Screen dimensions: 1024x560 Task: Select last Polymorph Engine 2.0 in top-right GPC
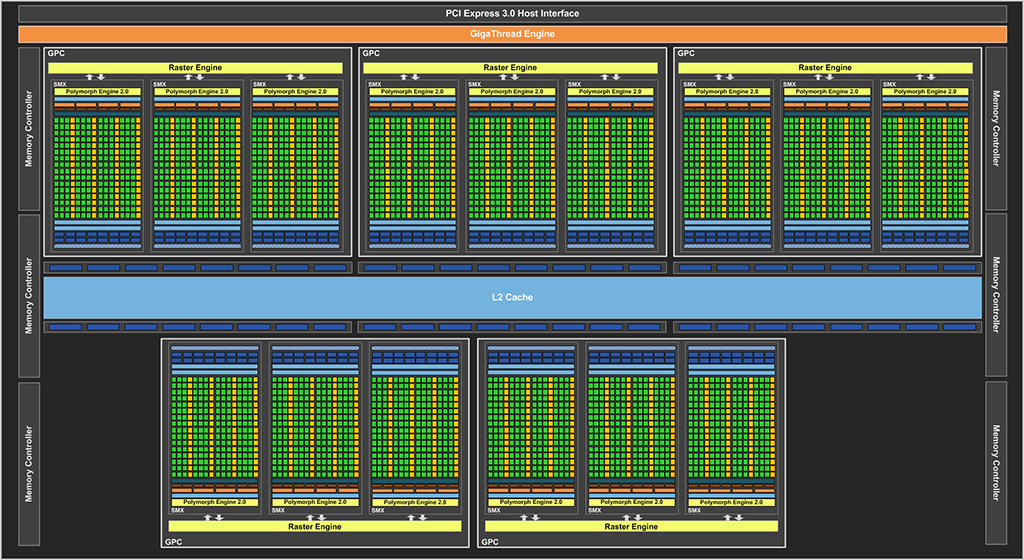pyautogui.click(x=925, y=91)
